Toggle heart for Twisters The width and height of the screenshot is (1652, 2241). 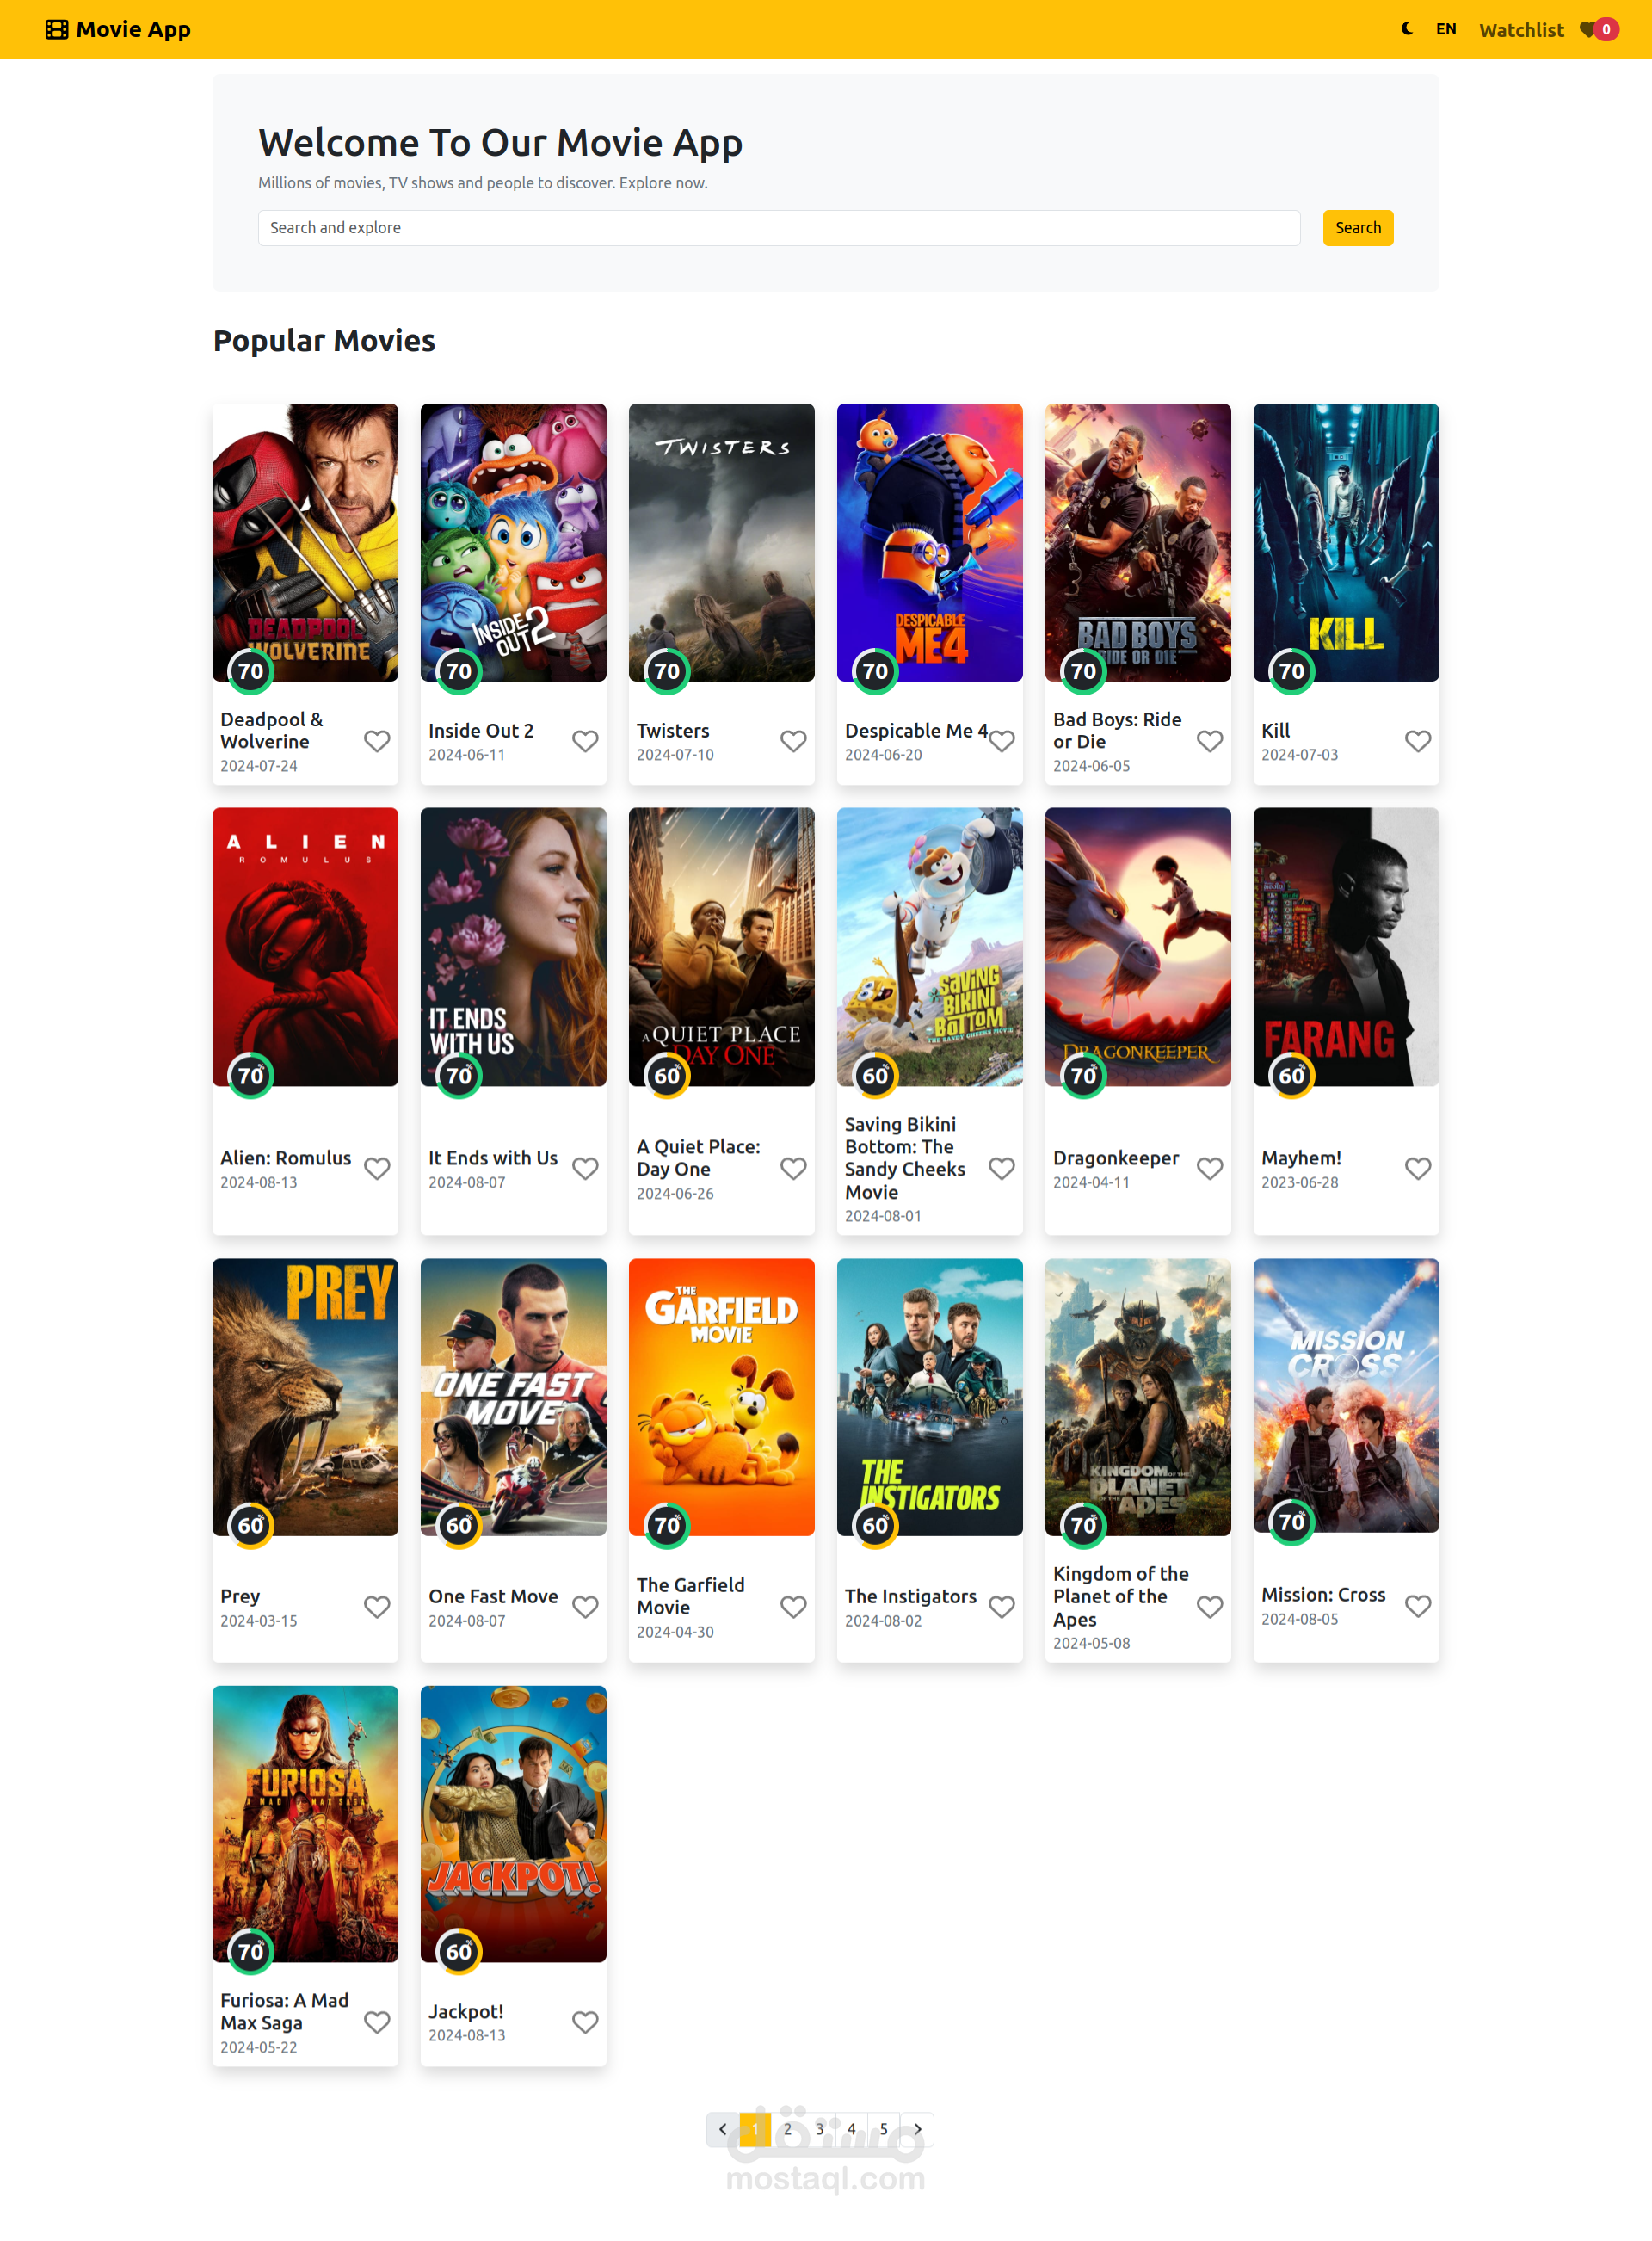tap(793, 741)
